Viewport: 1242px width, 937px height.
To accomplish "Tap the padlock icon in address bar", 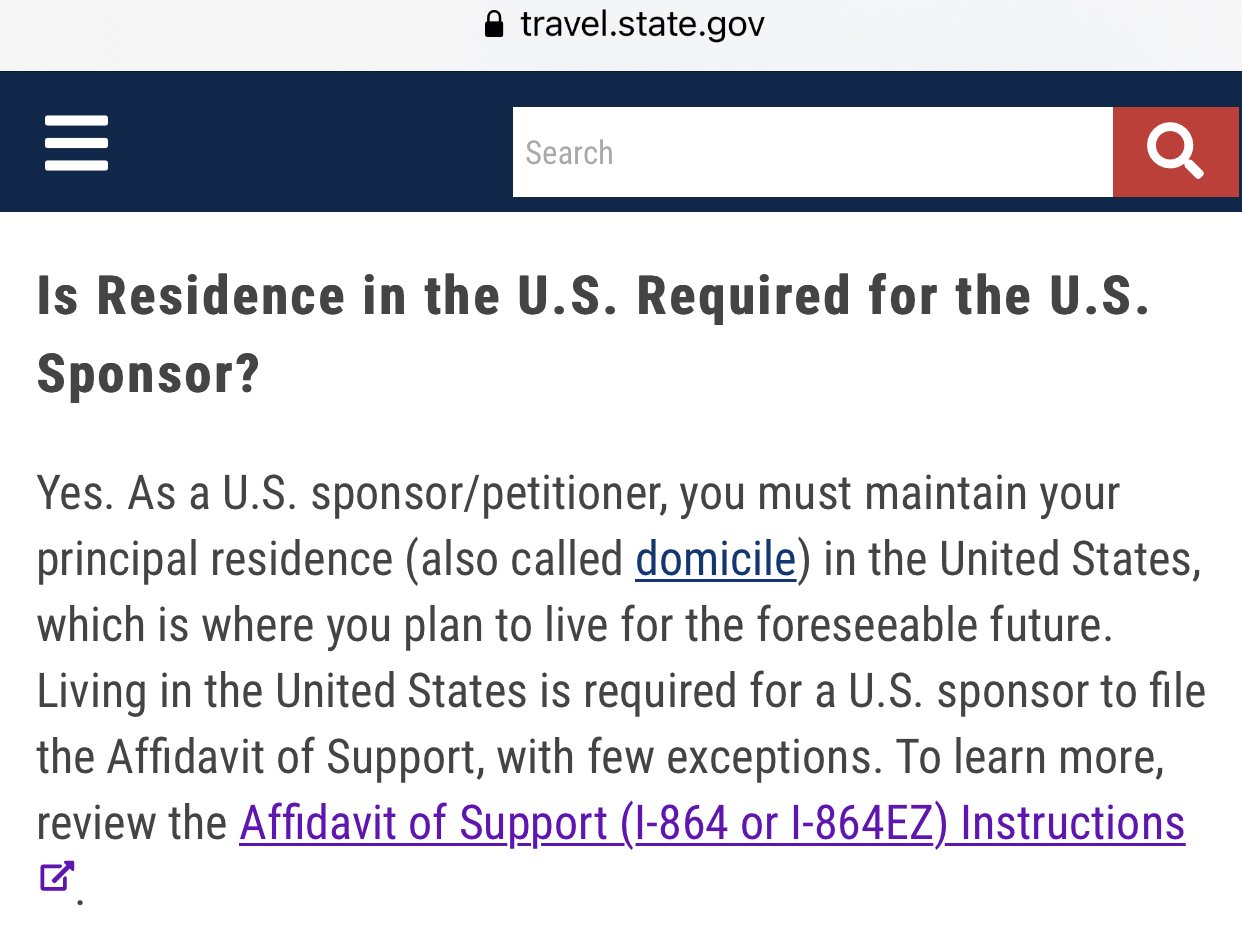I will tap(494, 24).
